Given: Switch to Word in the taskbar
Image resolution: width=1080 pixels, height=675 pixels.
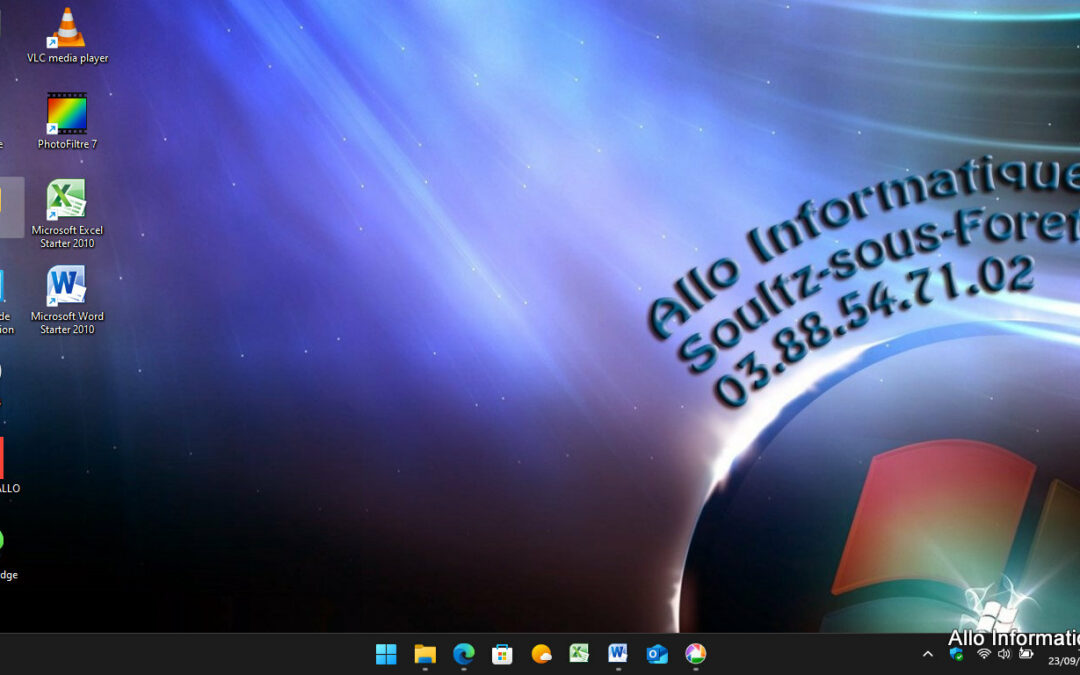Looking at the screenshot, I should pos(618,654).
